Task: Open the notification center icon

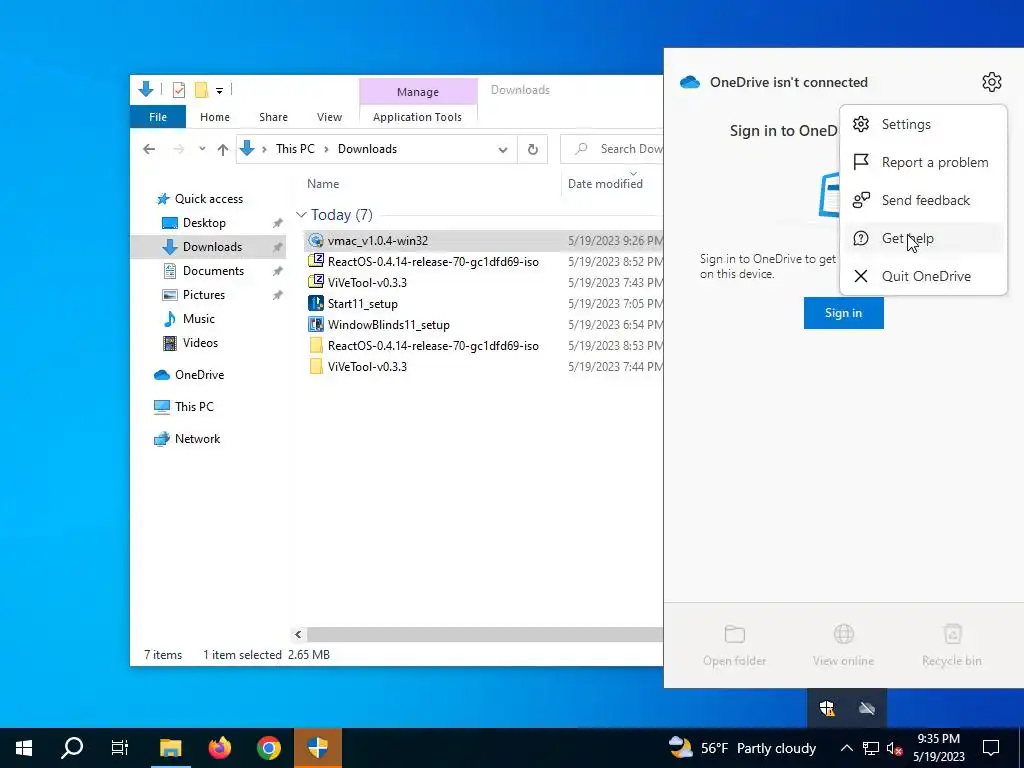Action: tap(991, 748)
